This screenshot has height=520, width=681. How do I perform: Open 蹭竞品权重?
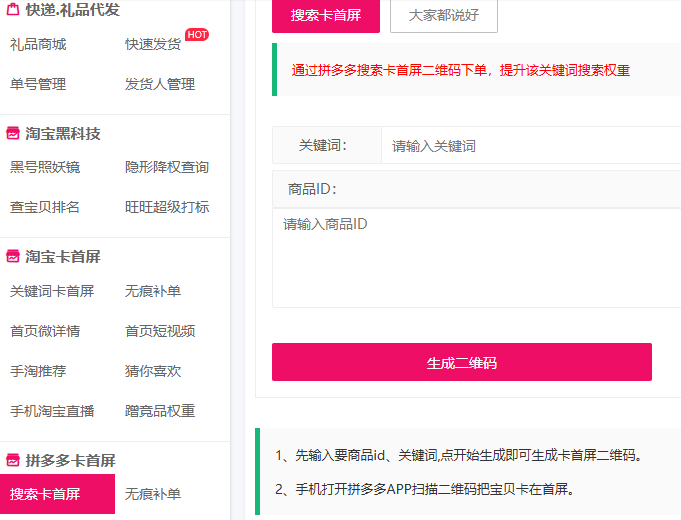click(160, 411)
